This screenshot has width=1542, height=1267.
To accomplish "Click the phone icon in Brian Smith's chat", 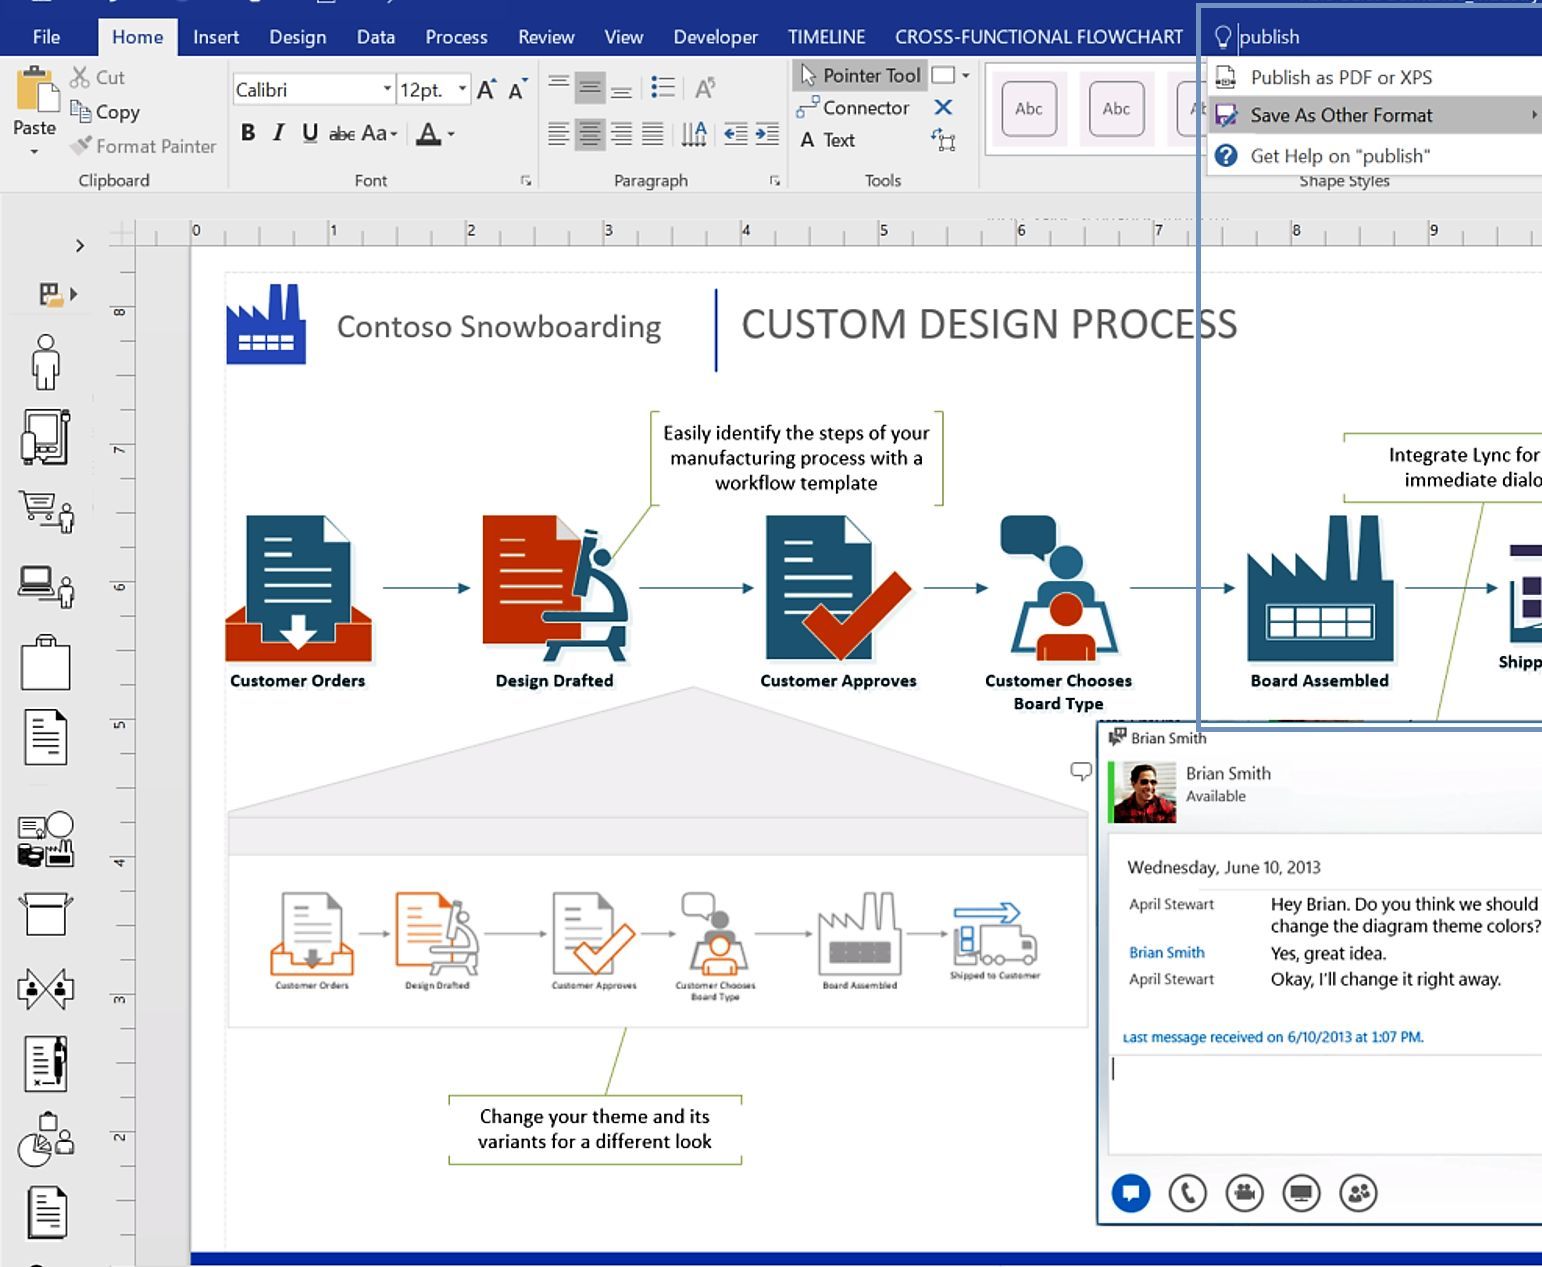I will click(x=1187, y=1193).
